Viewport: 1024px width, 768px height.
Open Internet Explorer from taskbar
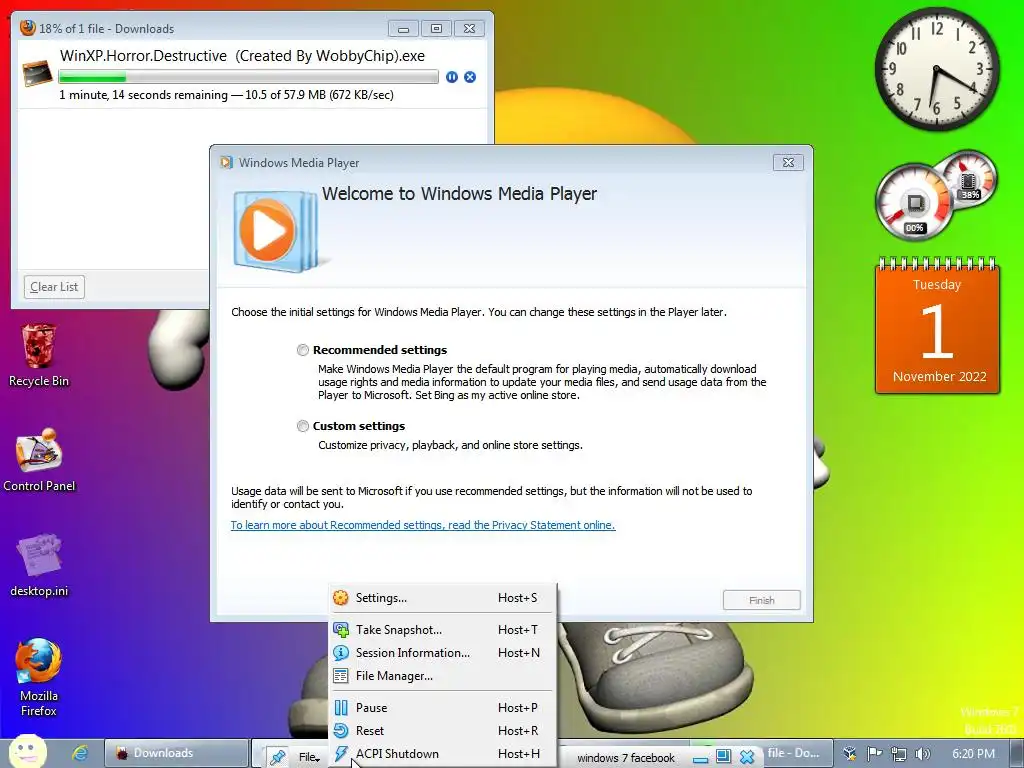[x=80, y=753]
